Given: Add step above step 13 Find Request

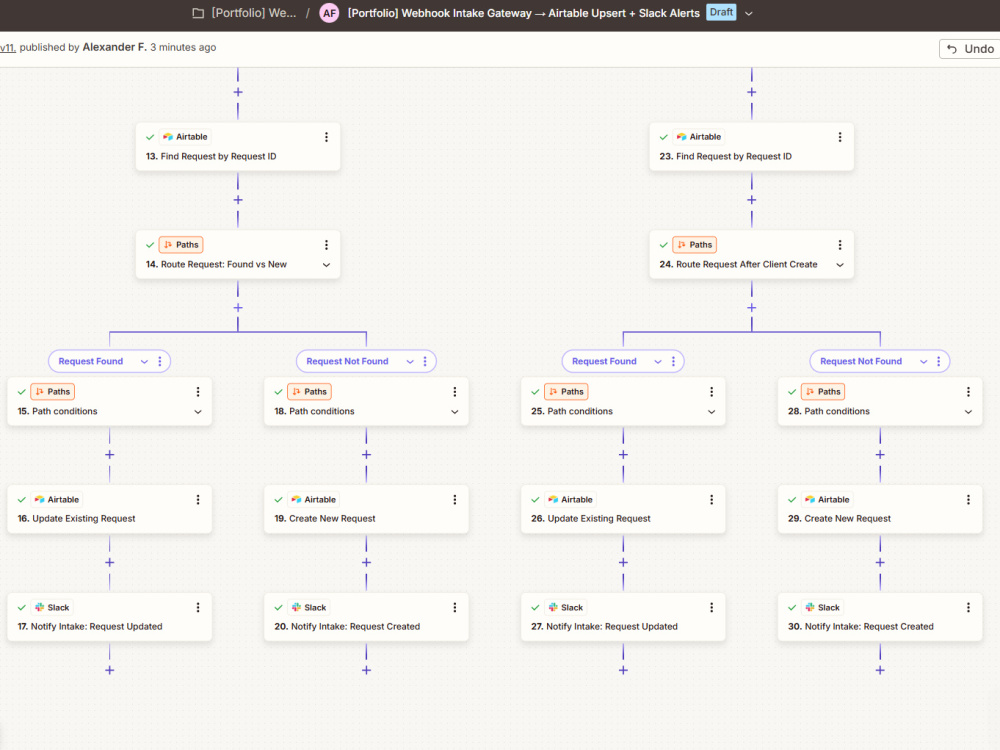Looking at the screenshot, I should (238, 92).
